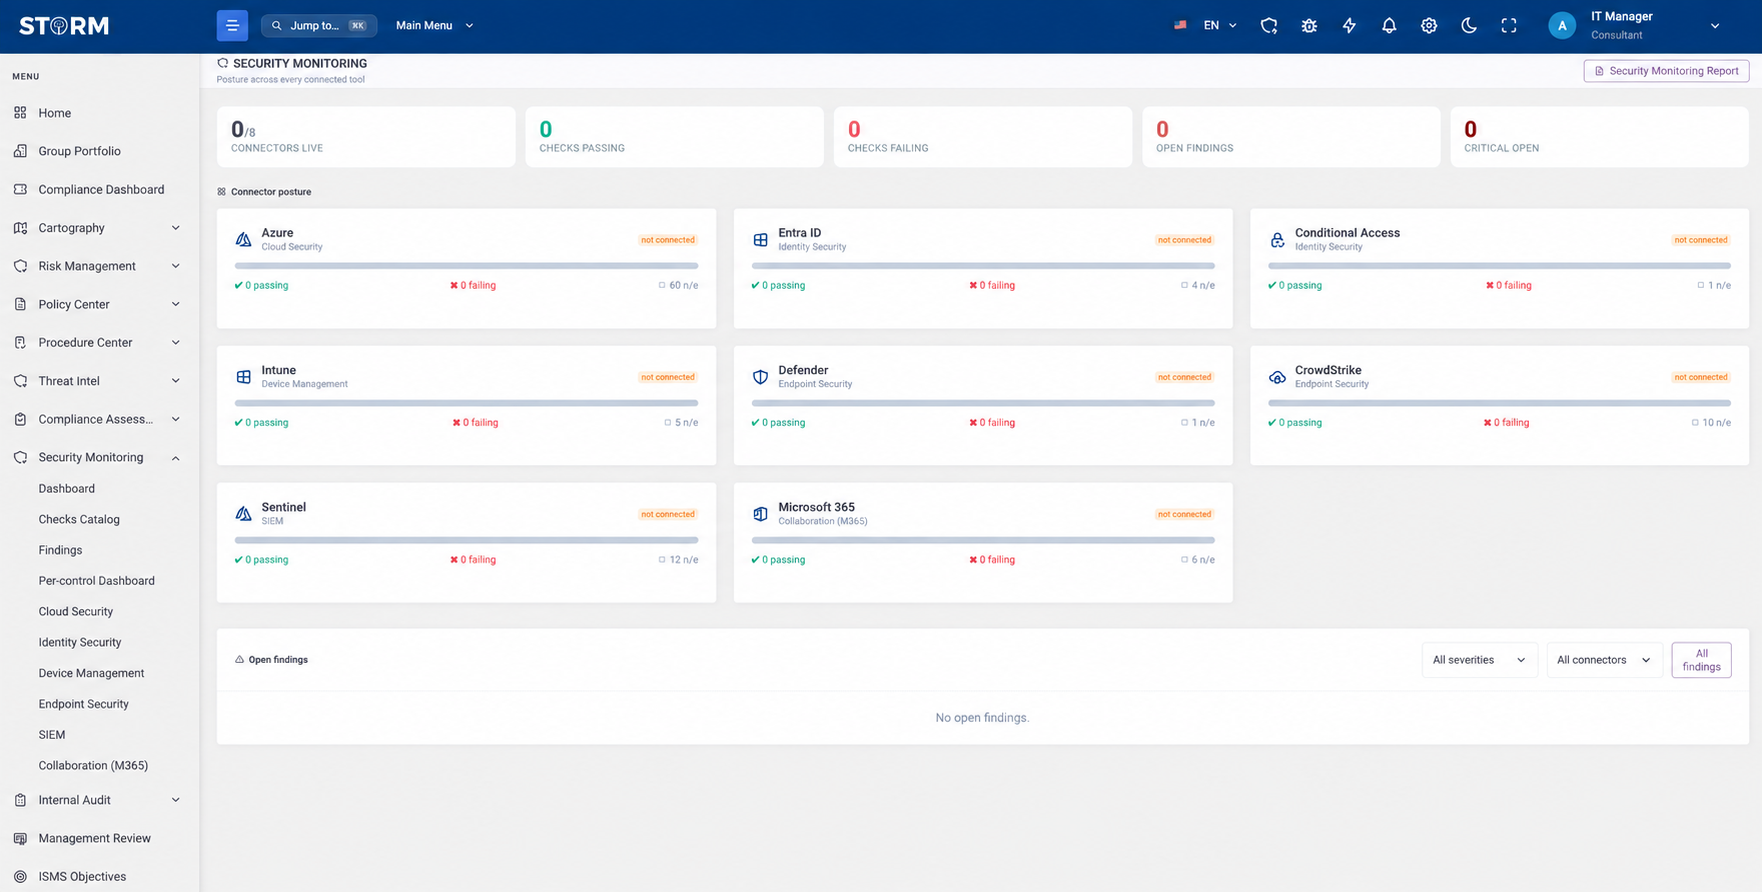
Task: Click the Entra ID connector icon
Action: point(760,239)
